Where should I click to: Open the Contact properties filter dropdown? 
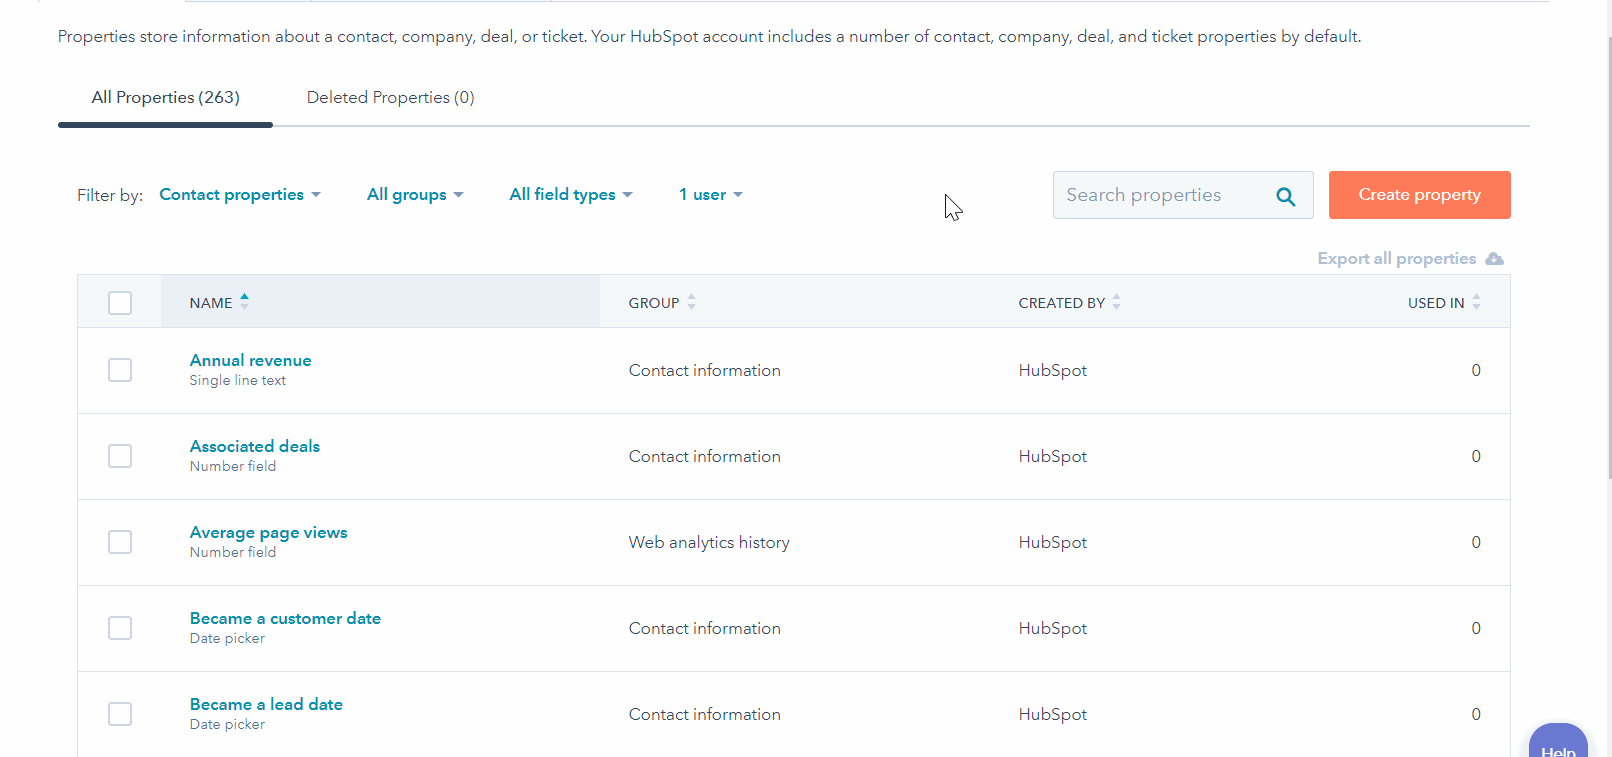pyautogui.click(x=240, y=195)
